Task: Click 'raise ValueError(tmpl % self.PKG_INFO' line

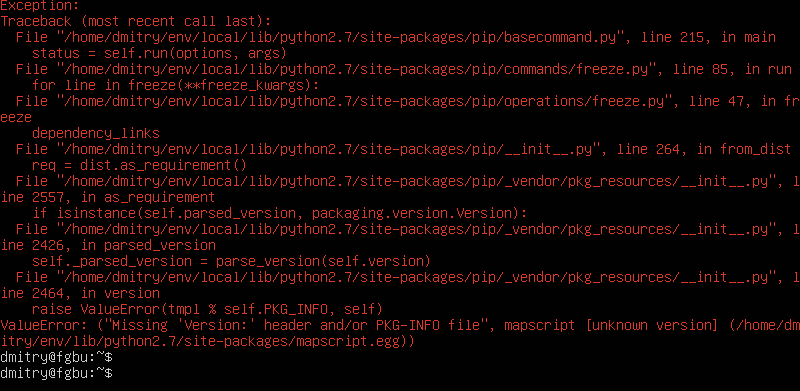Action: point(207,309)
